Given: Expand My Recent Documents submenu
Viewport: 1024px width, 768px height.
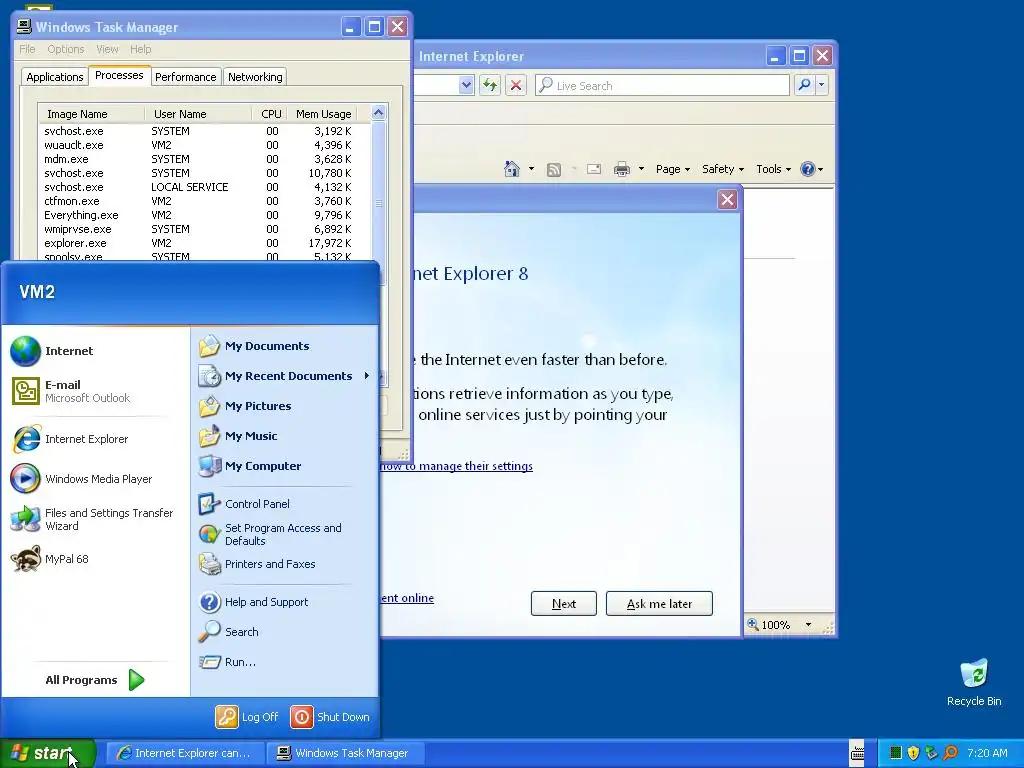Looking at the screenshot, I should (x=285, y=376).
